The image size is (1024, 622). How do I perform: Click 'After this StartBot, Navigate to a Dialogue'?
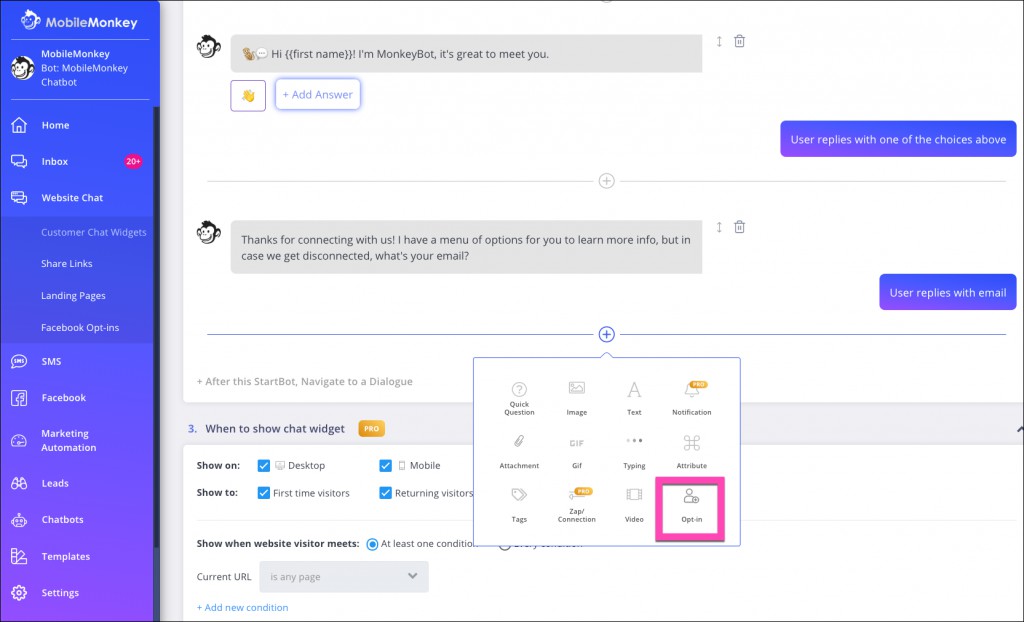click(304, 382)
